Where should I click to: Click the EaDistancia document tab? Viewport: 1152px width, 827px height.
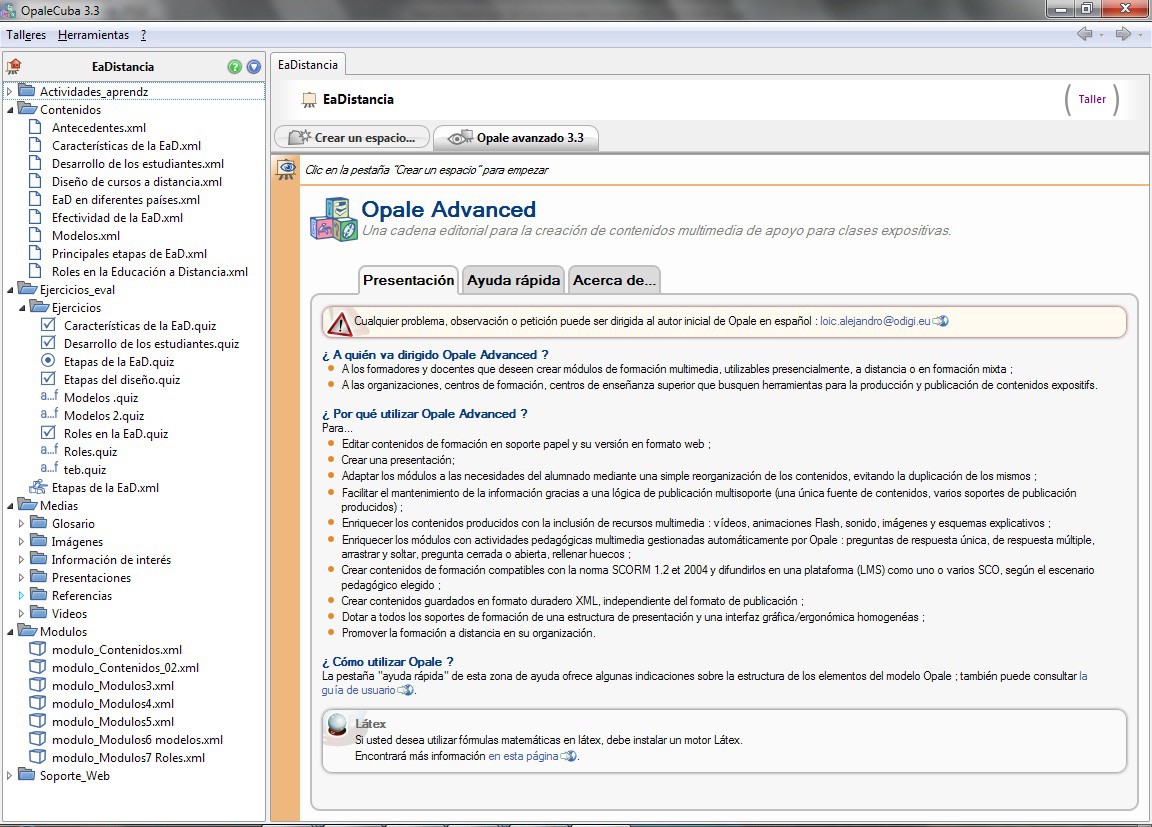[308, 65]
